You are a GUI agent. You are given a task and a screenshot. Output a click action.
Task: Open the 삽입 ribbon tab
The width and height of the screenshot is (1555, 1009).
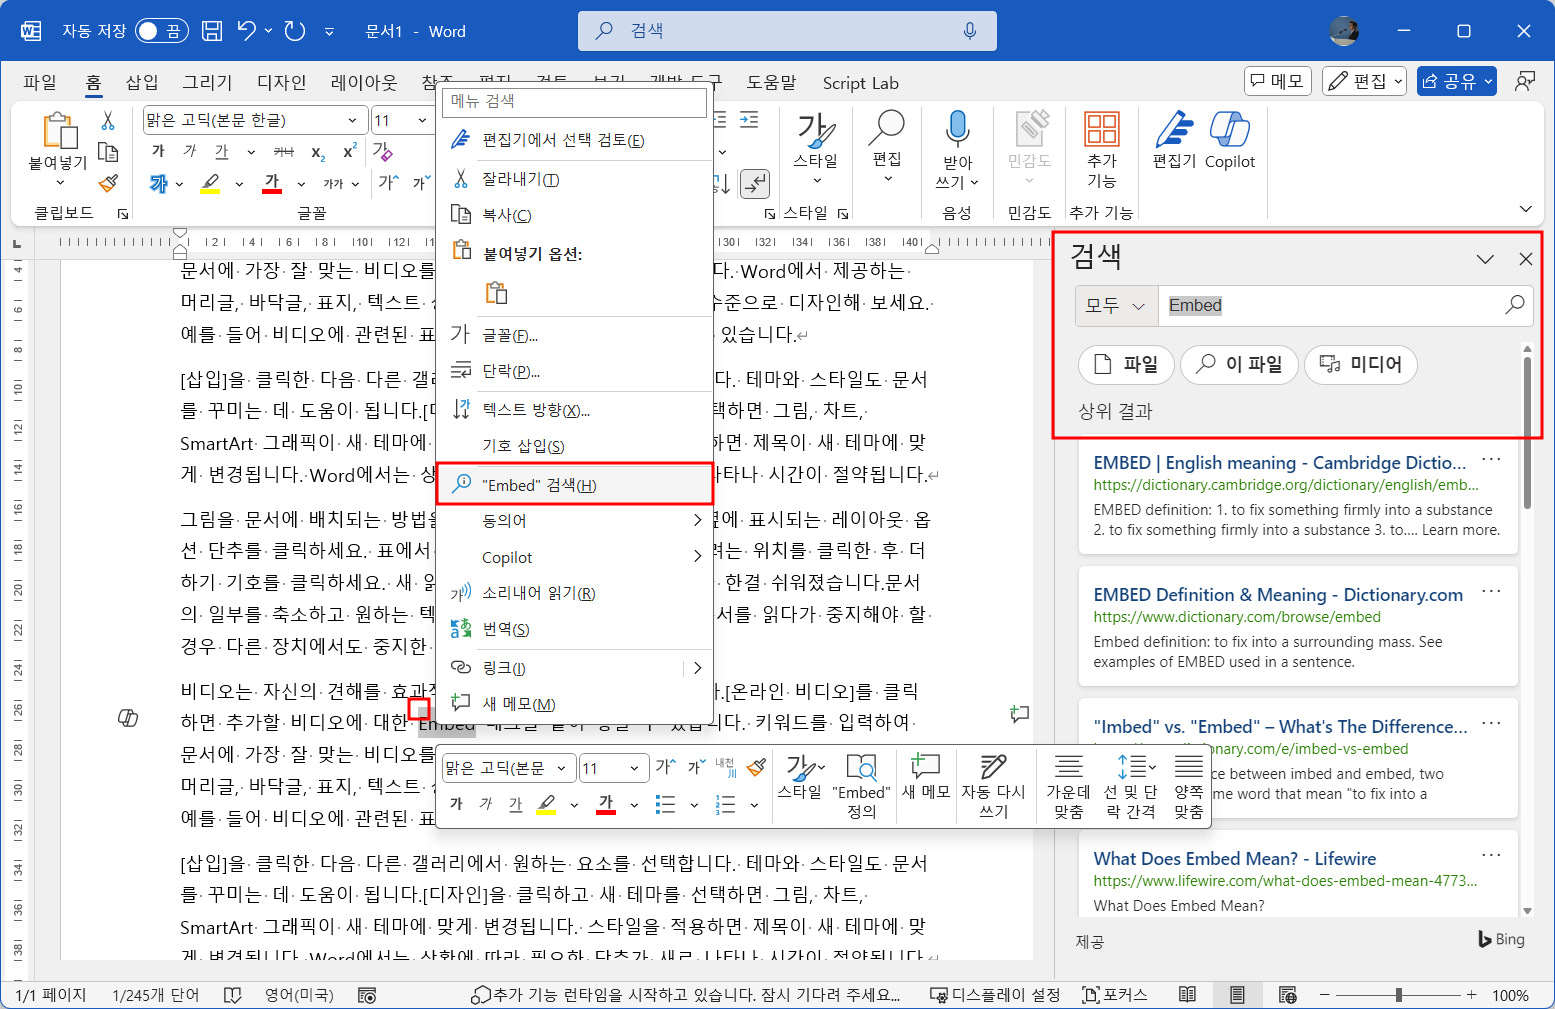click(142, 82)
